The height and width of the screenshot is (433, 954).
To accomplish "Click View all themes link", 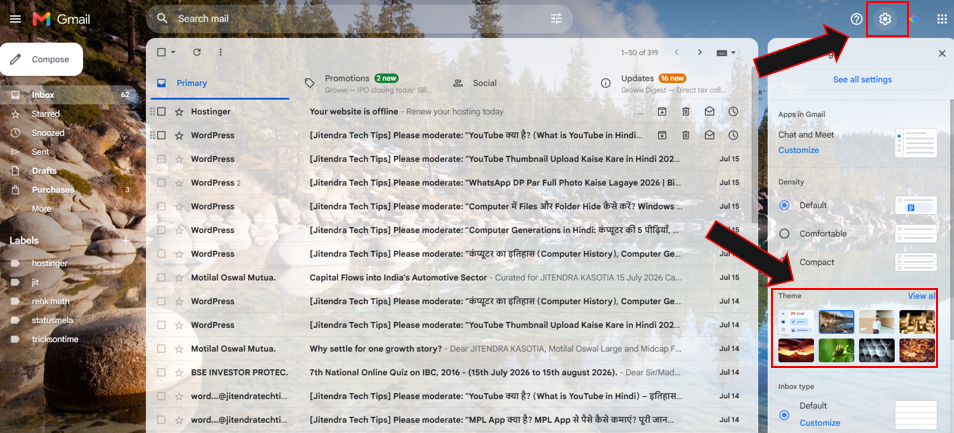I will pyautogui.click(x=921, y=296).
